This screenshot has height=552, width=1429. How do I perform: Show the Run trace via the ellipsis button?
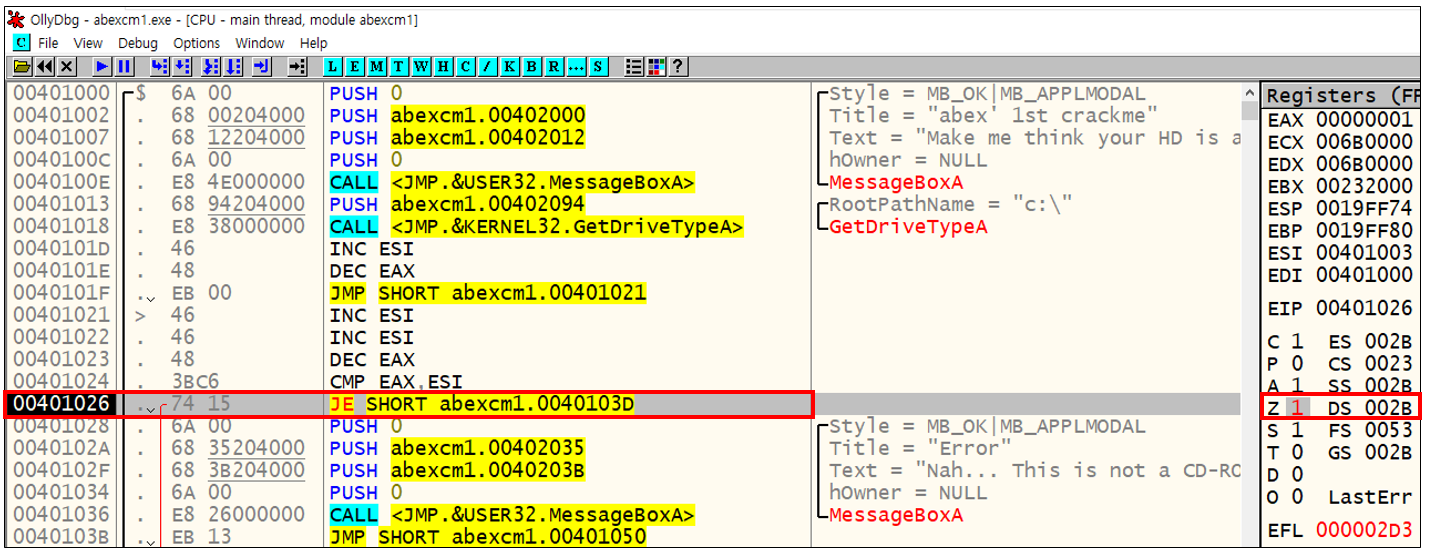(x=576, y=67)
